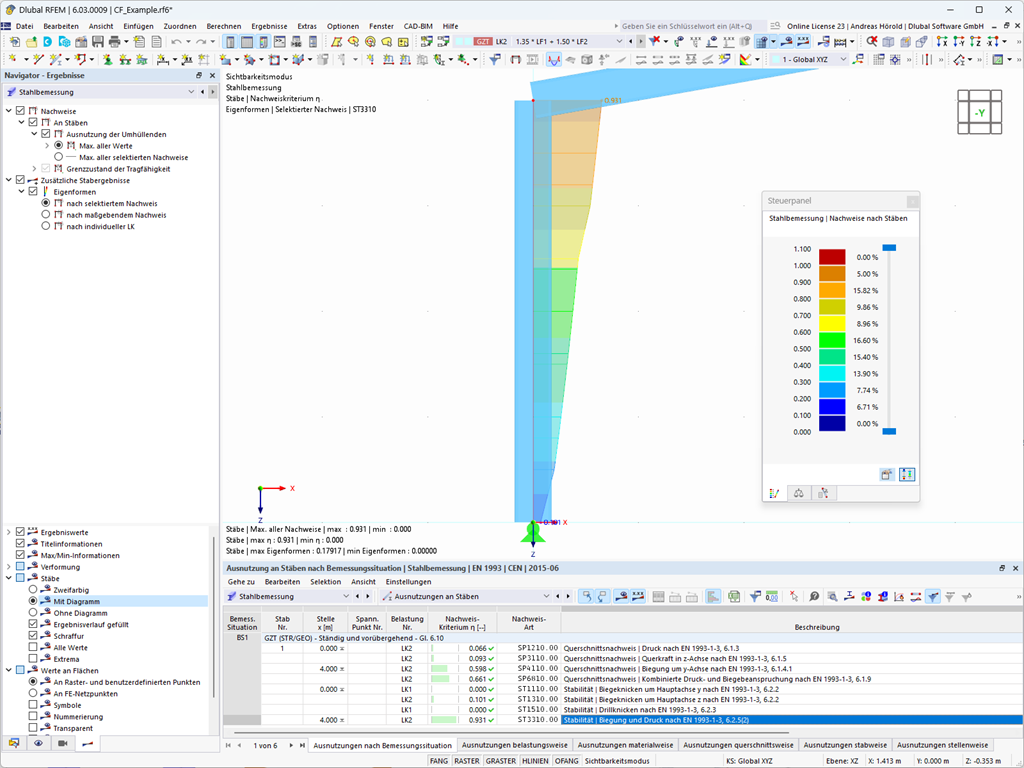The width and height of the screenshot is (1024, 768).
Task: Toggle the OFANG status bar button
Action: click(566, 761)
